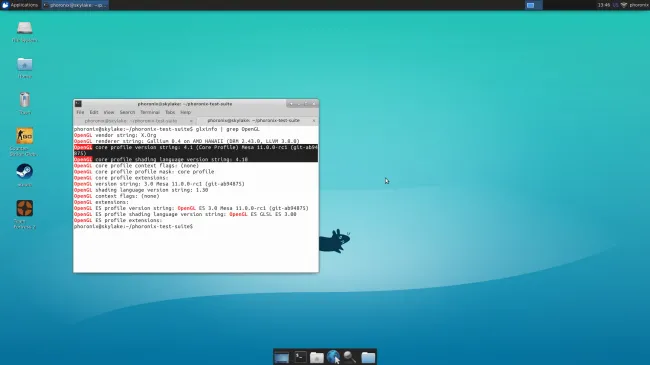Open the Trash desktop icon
650x365 pixels.
pyautogui.click(x=25, y=104)
